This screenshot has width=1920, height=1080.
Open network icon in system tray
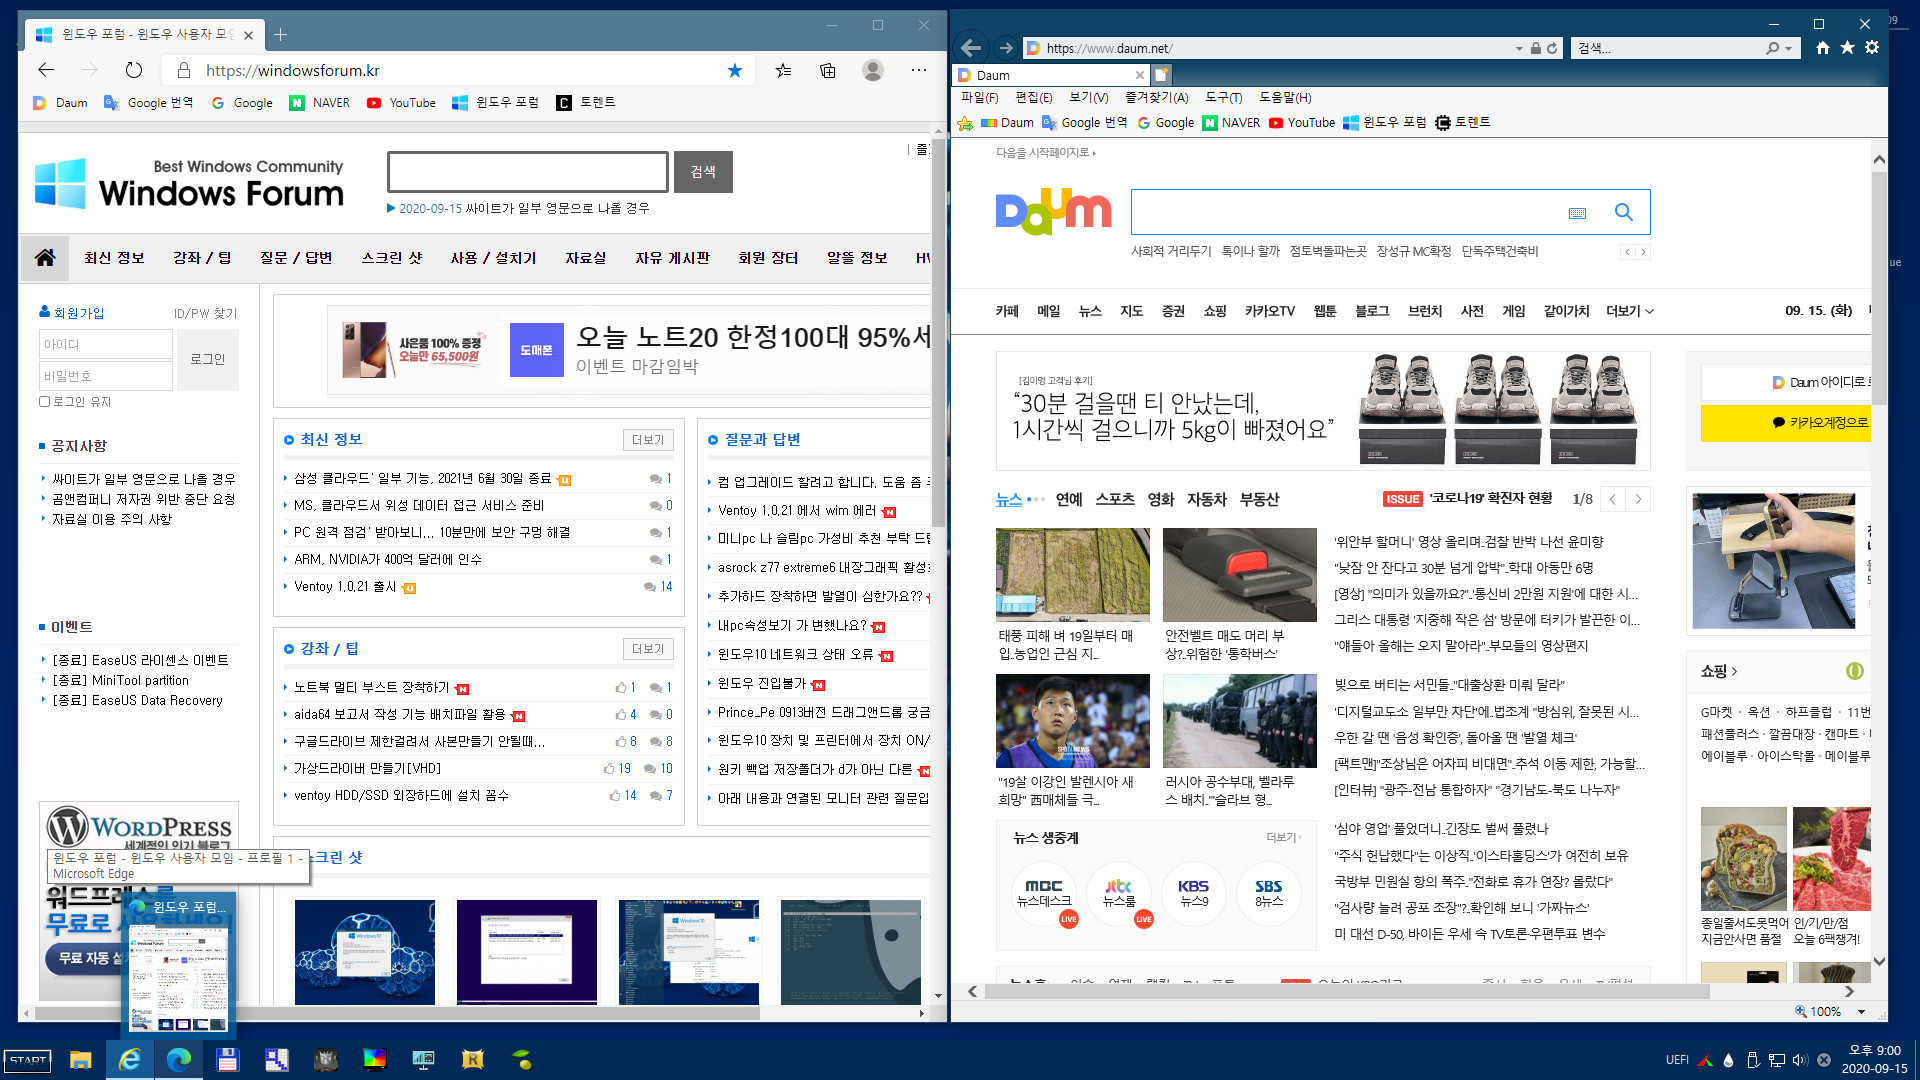[1777, 1060]
